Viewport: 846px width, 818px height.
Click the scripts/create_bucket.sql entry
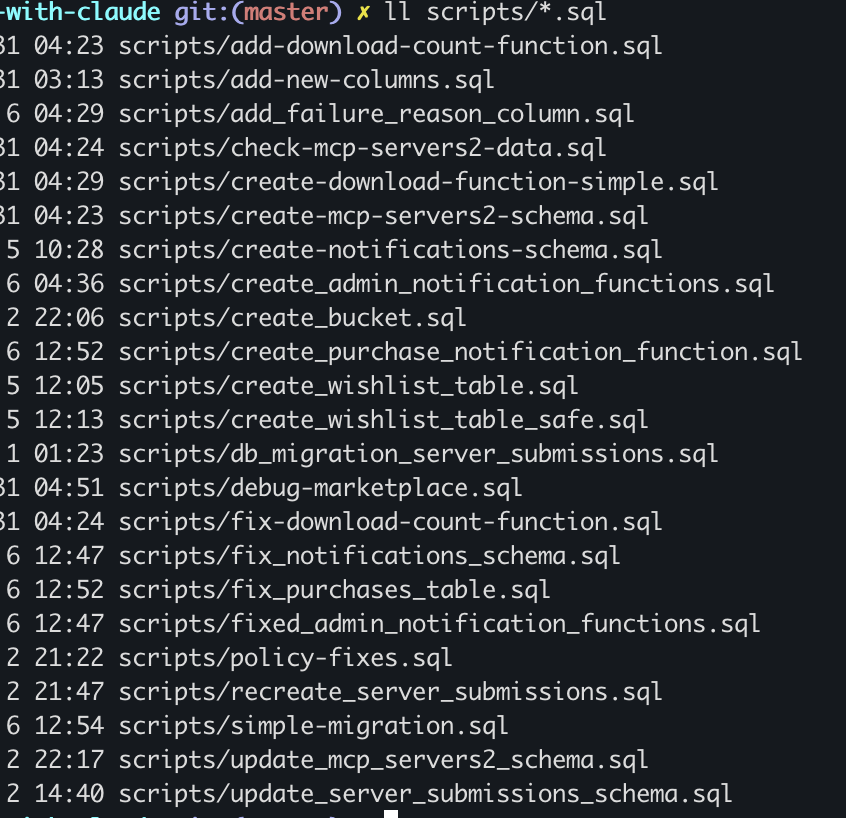click(x=292, y=318)
